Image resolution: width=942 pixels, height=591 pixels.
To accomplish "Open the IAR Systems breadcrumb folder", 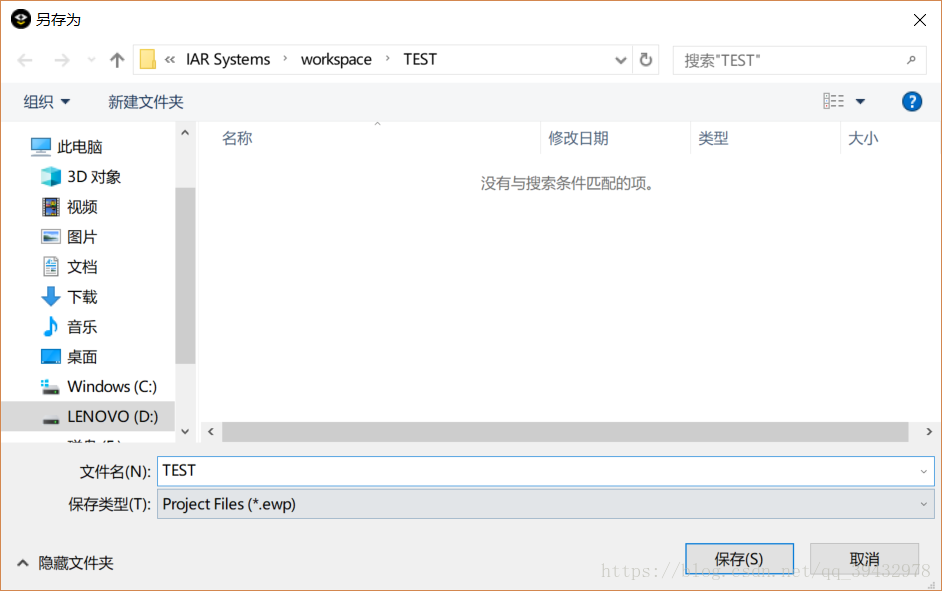I will click(x=227, y=59).
